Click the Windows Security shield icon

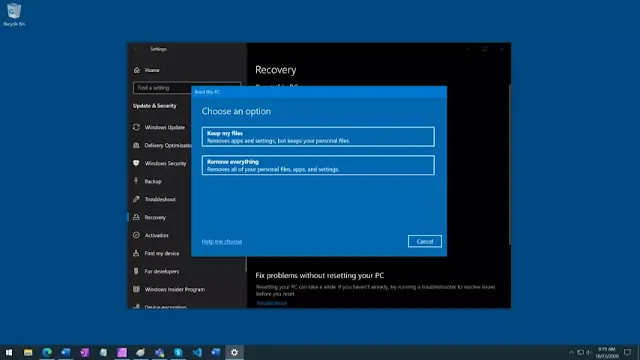[136, 163]
